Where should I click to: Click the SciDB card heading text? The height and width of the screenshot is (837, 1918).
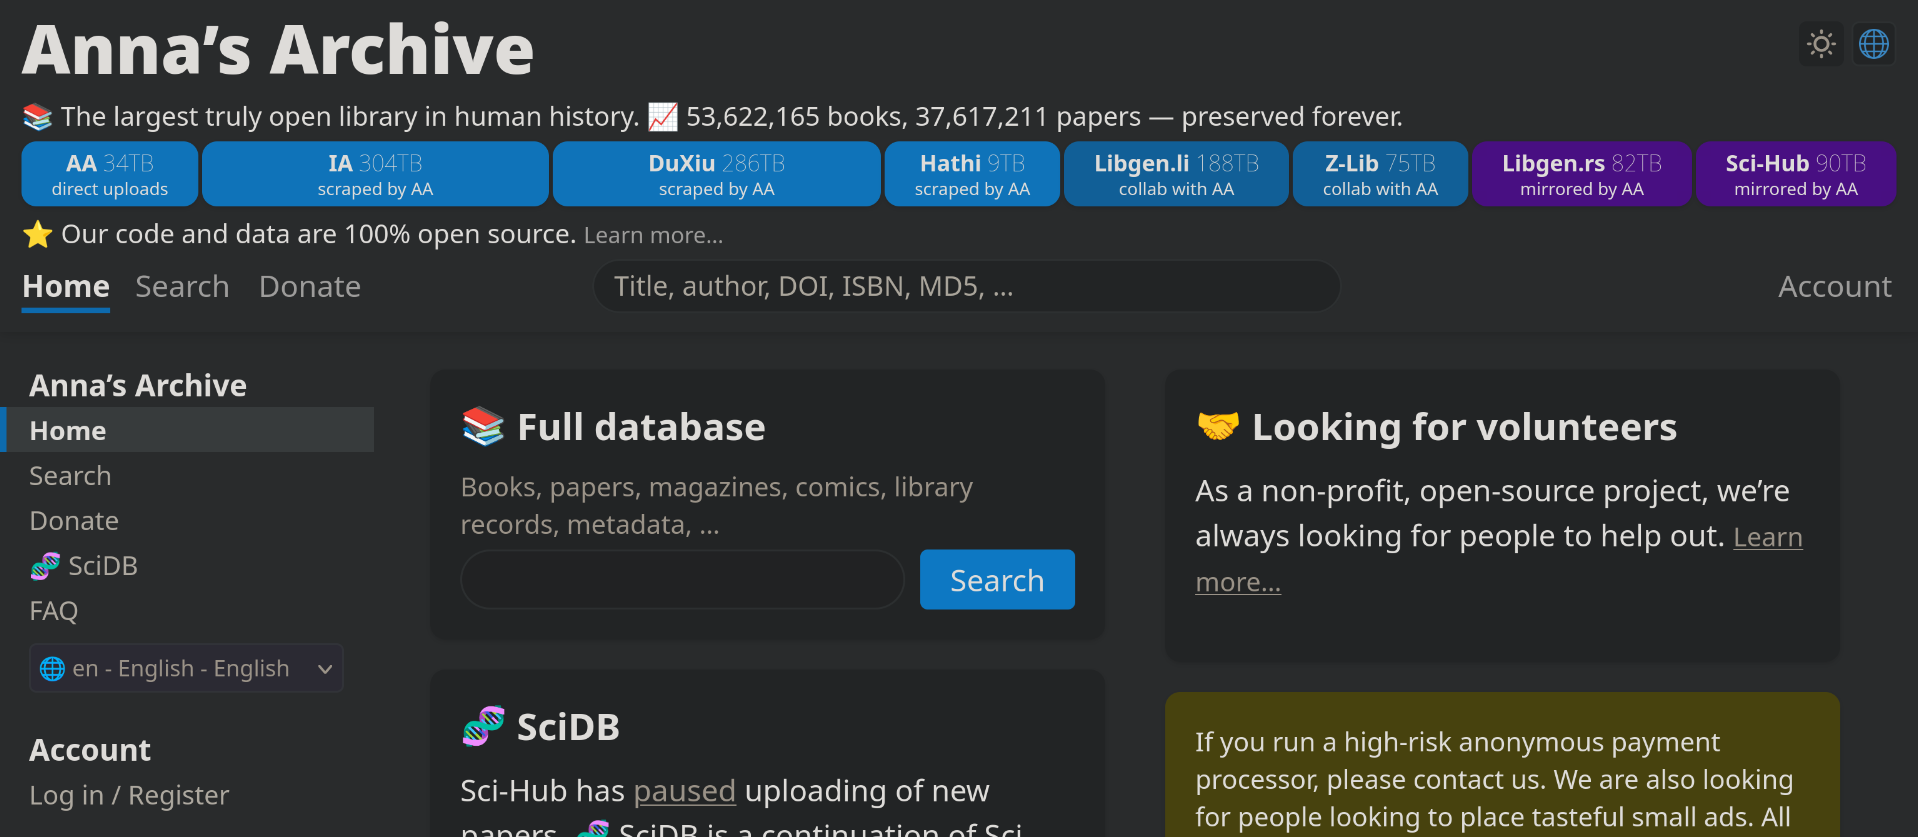point(568,727)
